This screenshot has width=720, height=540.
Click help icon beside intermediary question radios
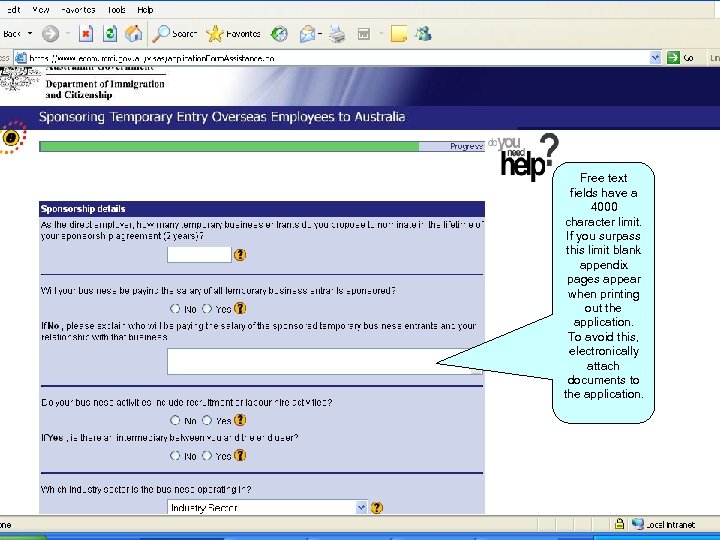(x=240, y=455)
